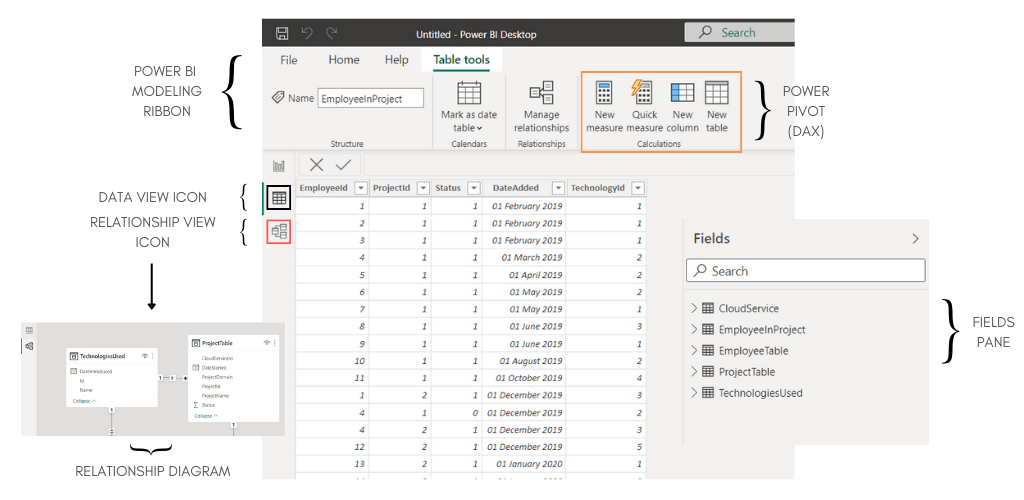1024x500 pixels.
Task: Open the Home tab
Action: point(344,59)
